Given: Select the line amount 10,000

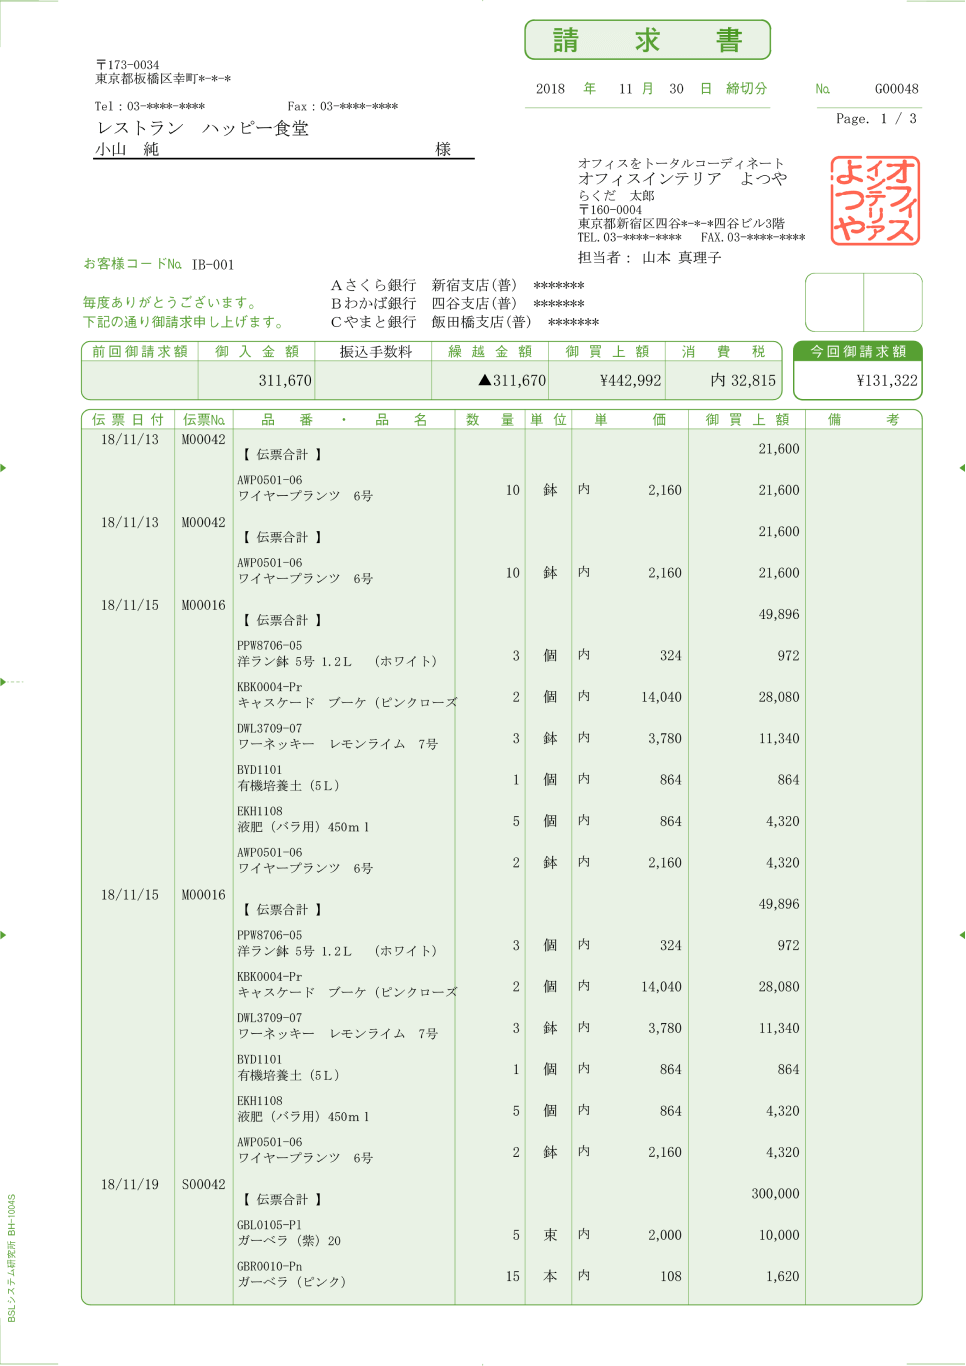Looking at the screenshot, I should tap(779, 1235).
